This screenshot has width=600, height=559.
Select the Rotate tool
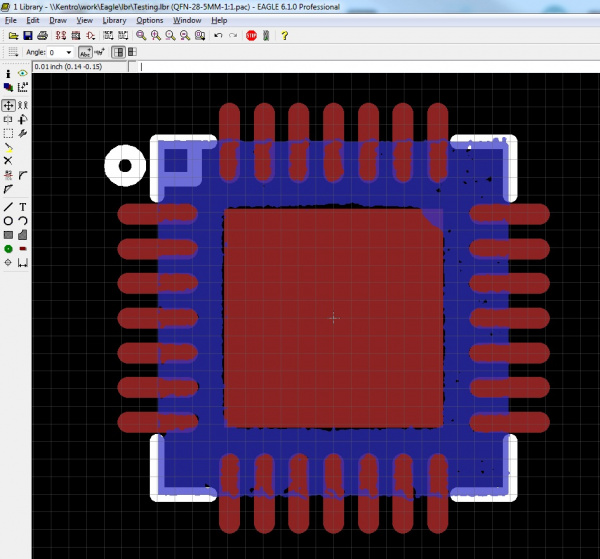pyautogui.click(x=23, y=119)
